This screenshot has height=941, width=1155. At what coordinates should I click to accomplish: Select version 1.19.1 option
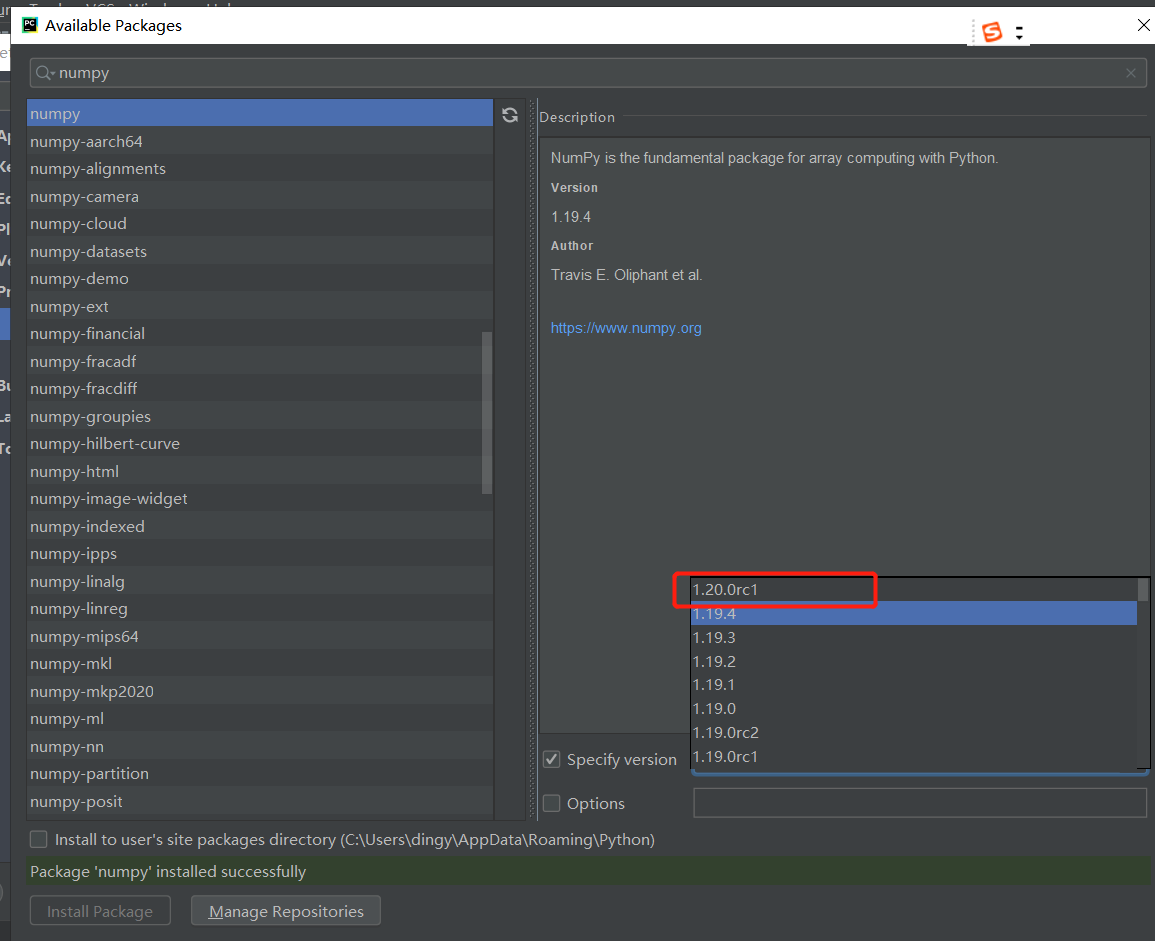pyautogui.click(x=913, y=685)
